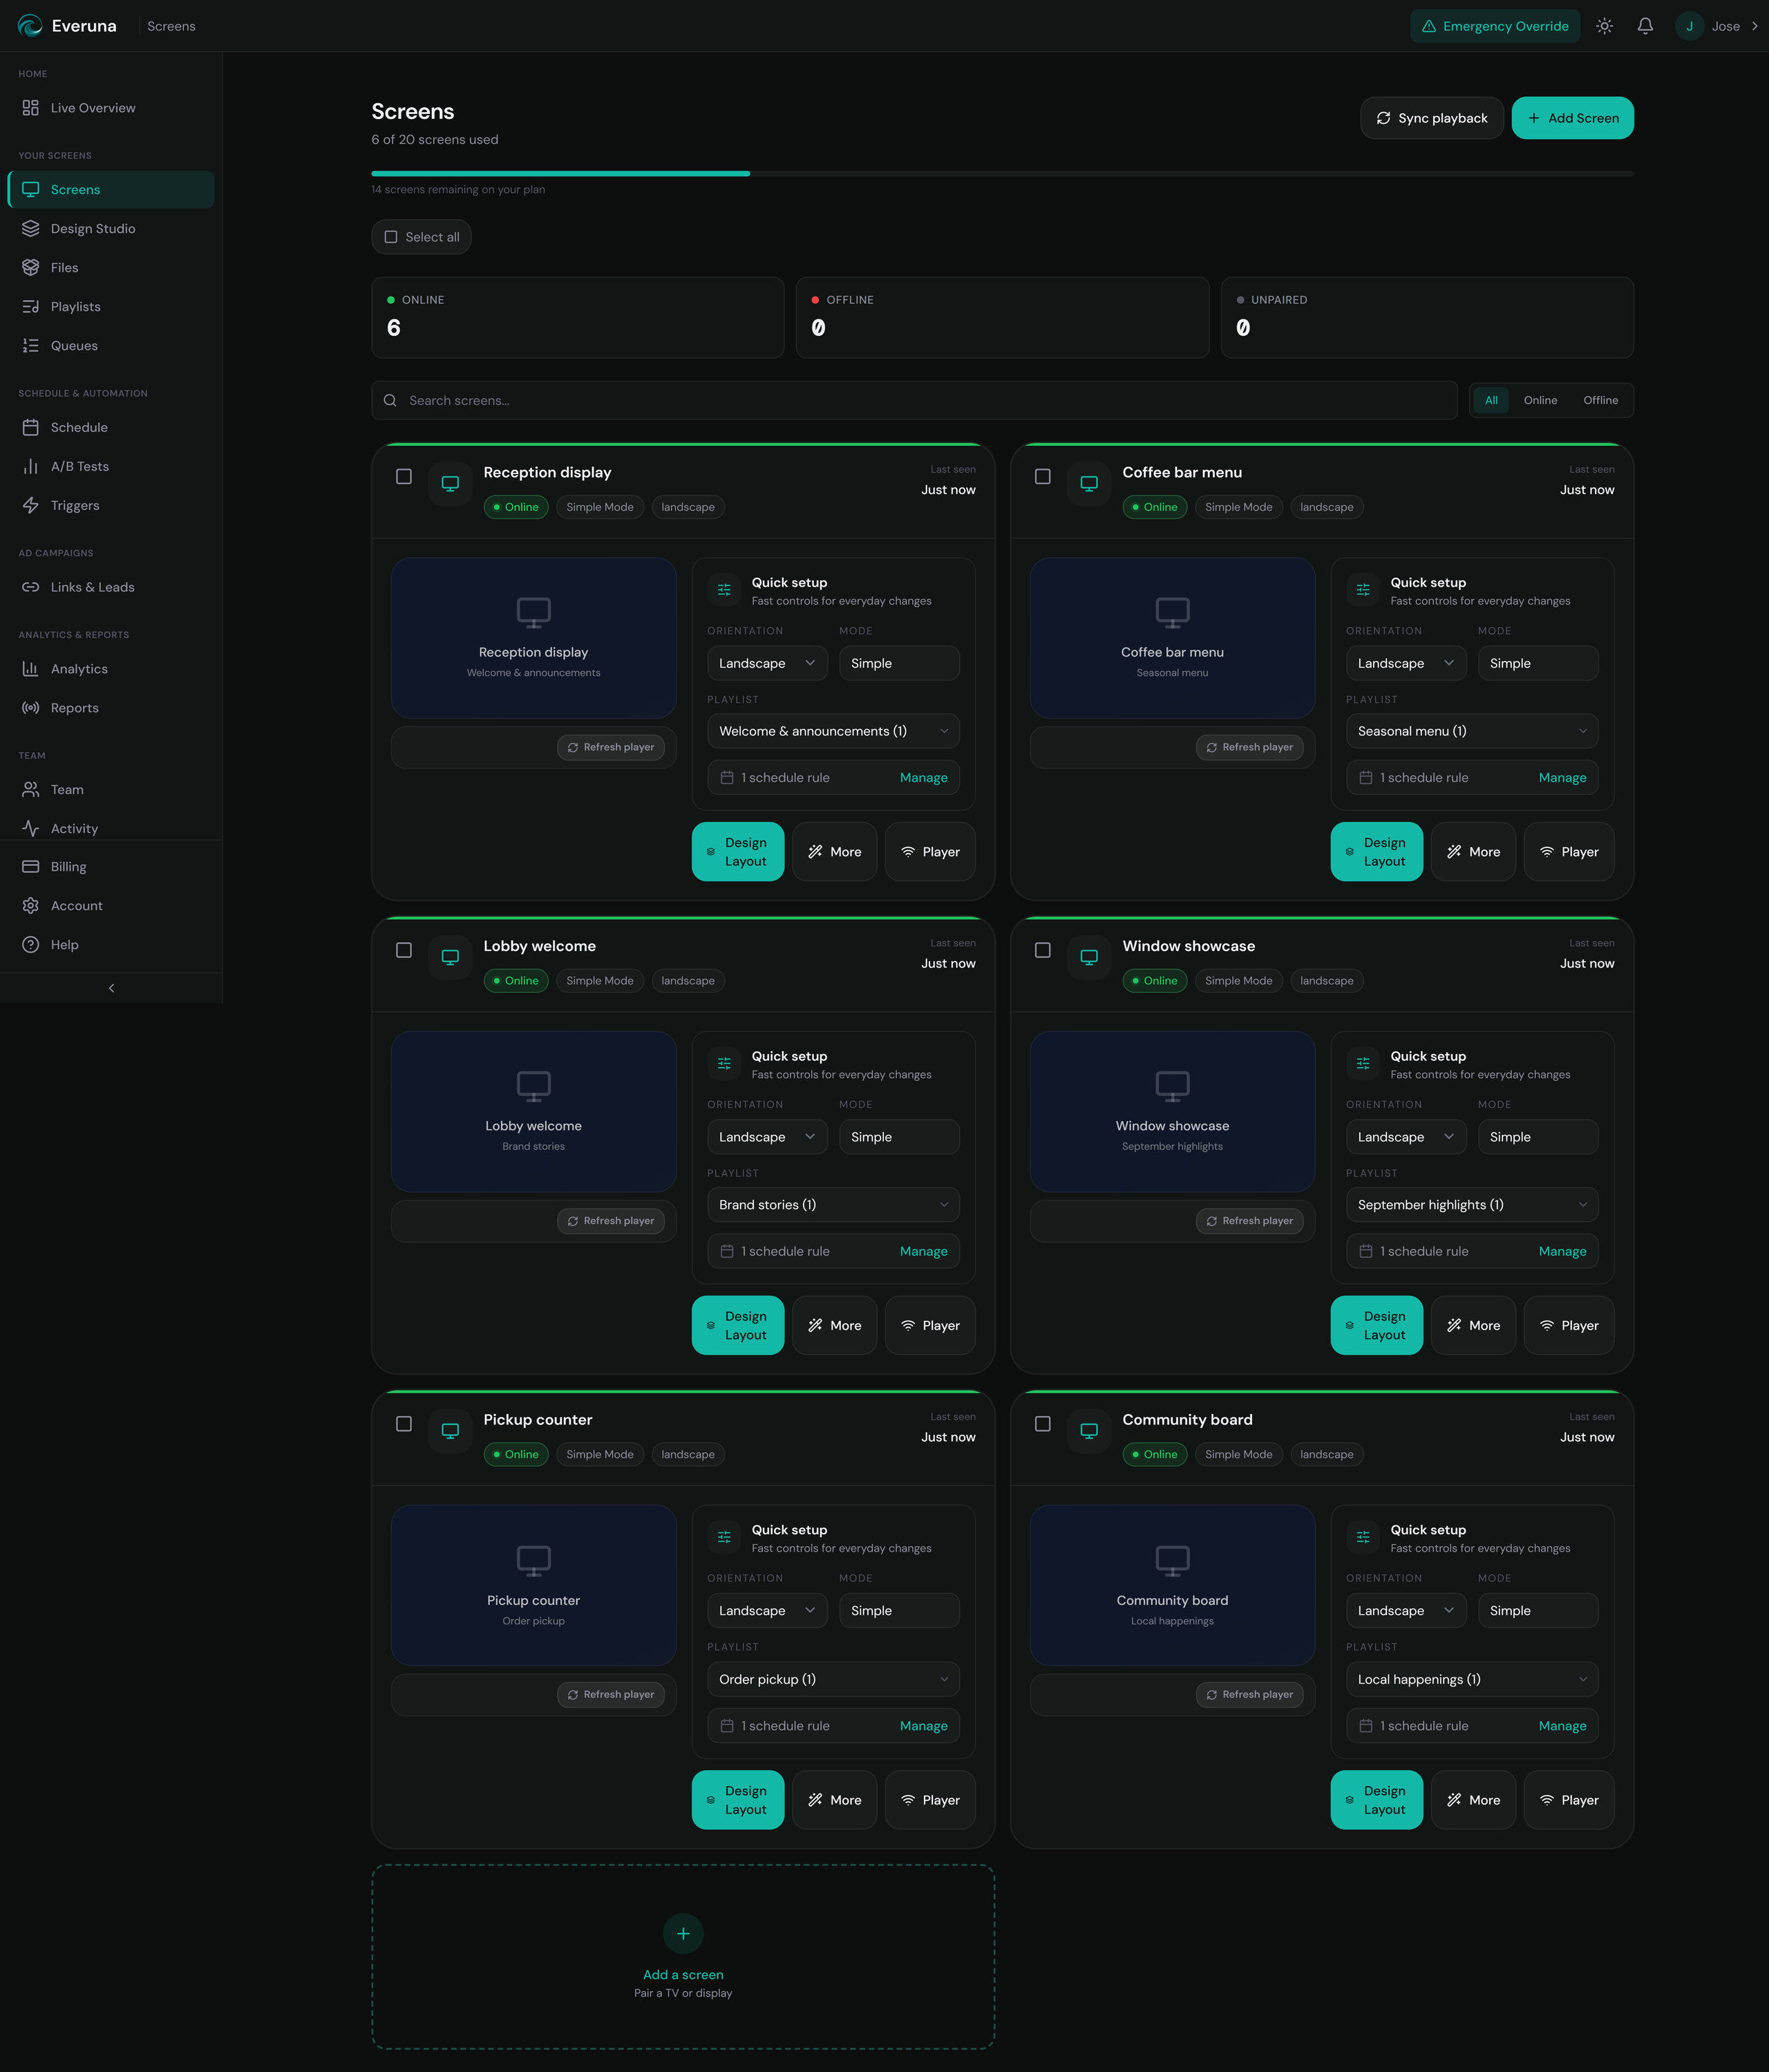Click the Add a screen dashed card
The width and height of the screenshot is (1769, 2072).
(683, 1957)
